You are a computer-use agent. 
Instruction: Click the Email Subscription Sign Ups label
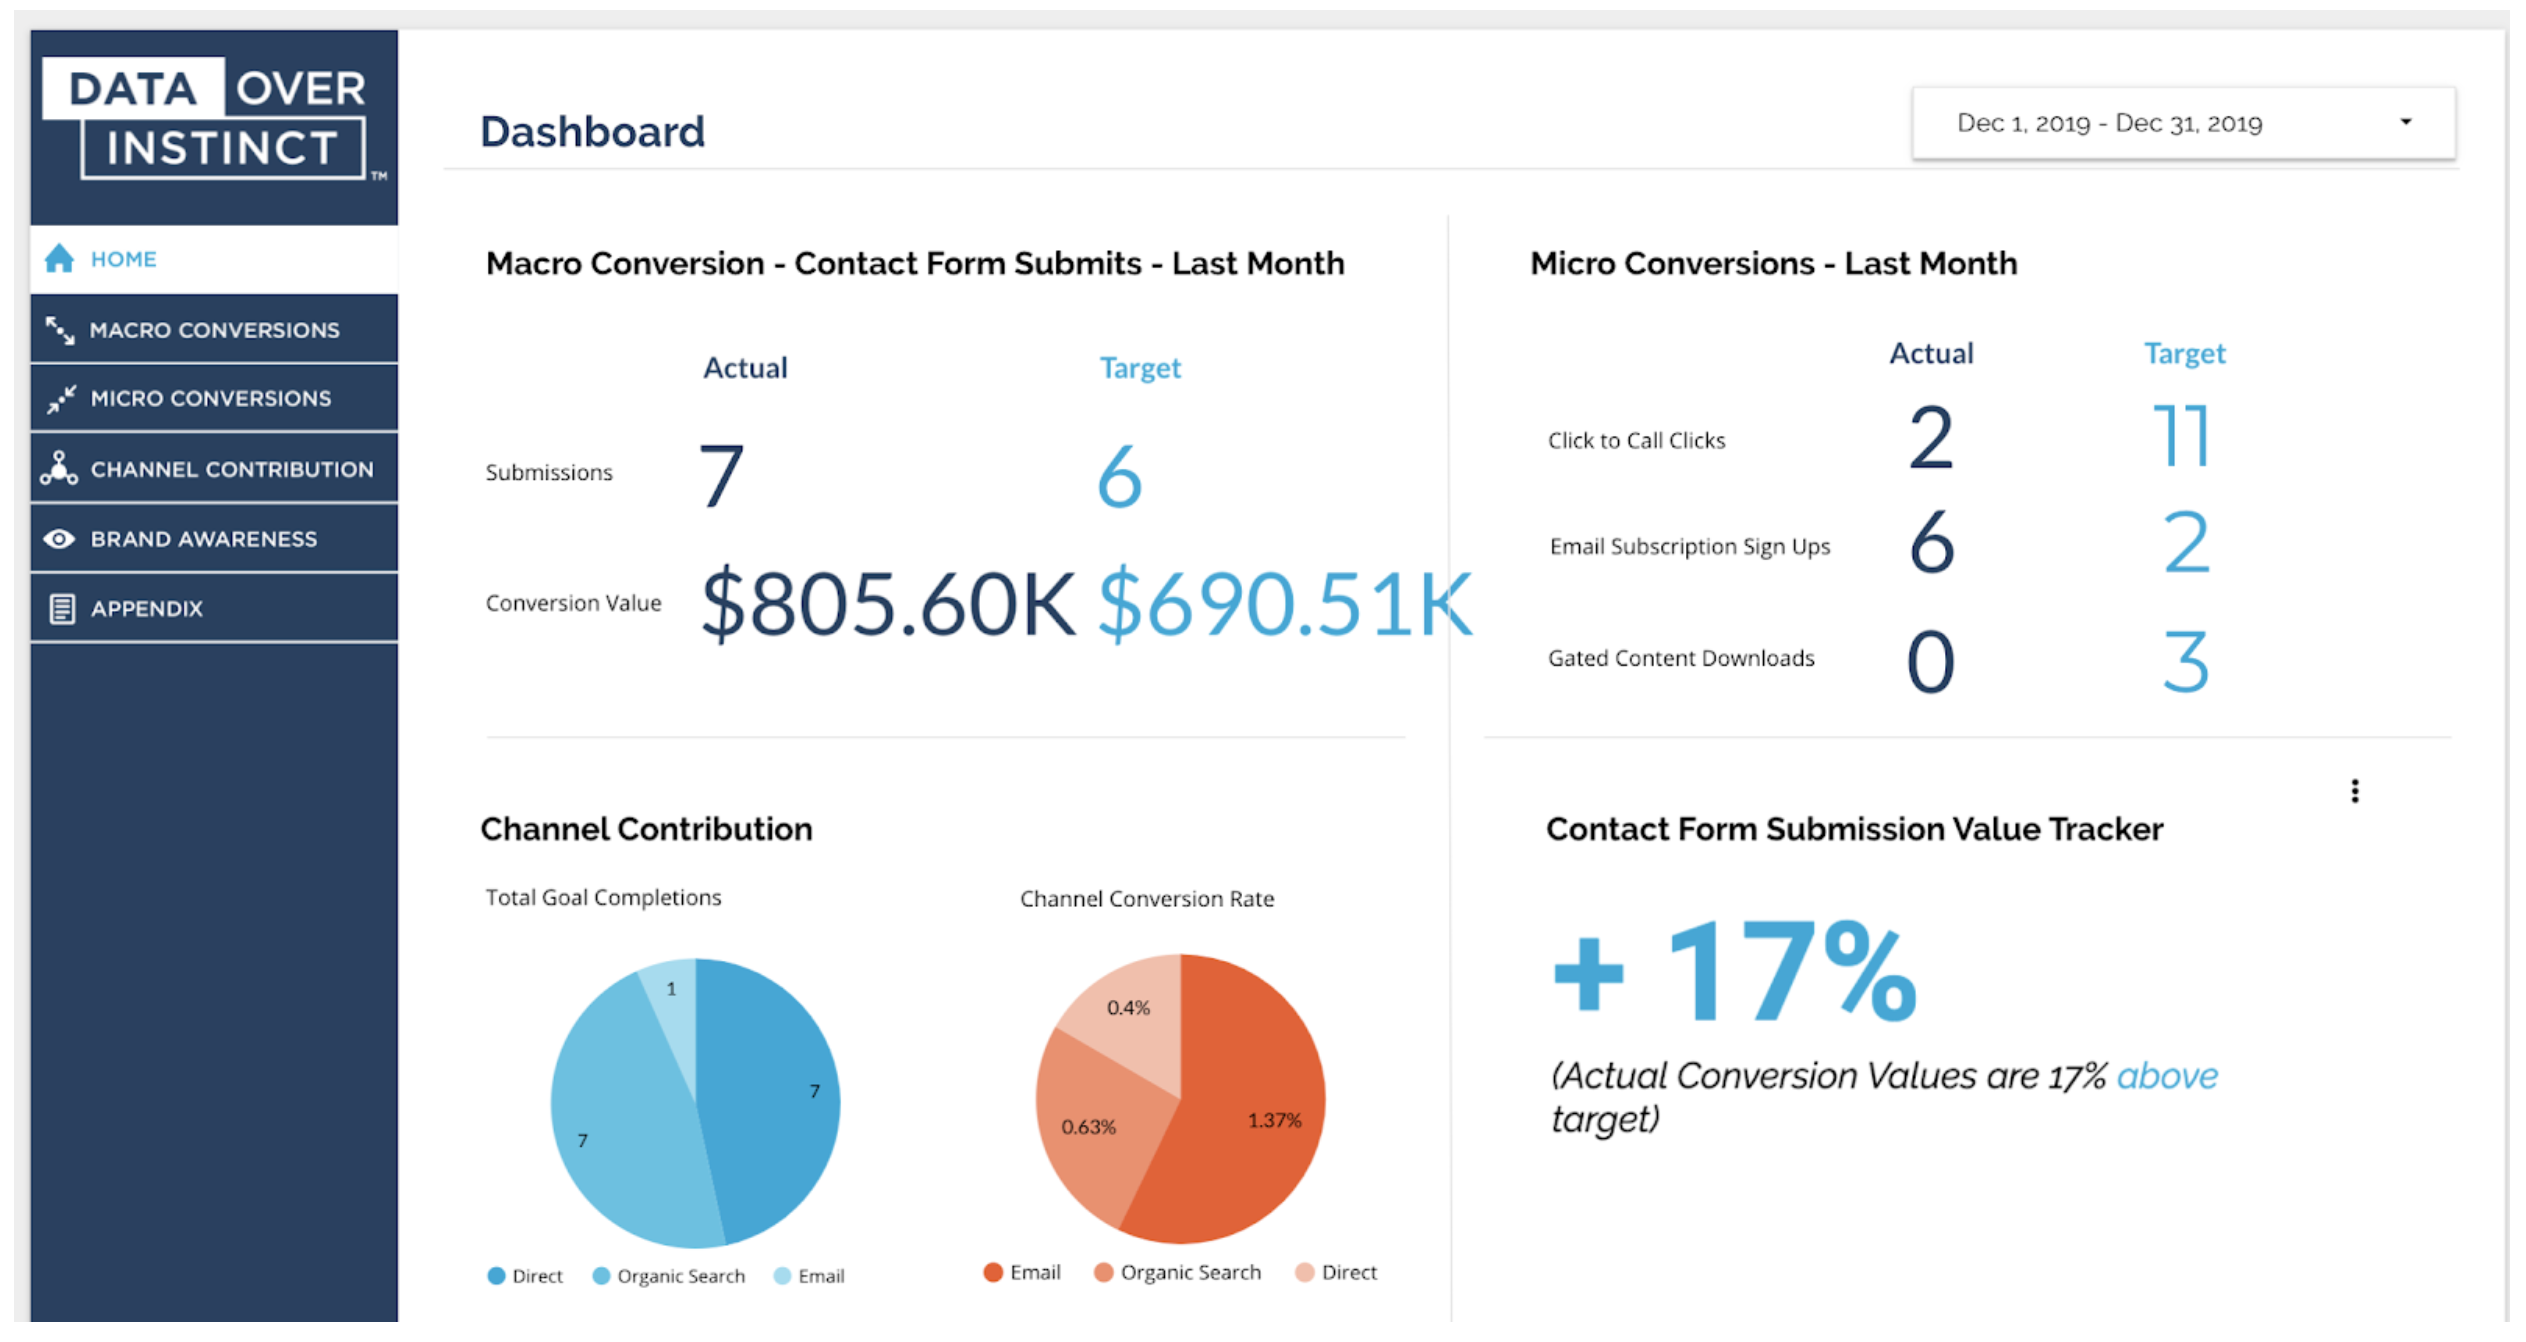coord(1690,546)
